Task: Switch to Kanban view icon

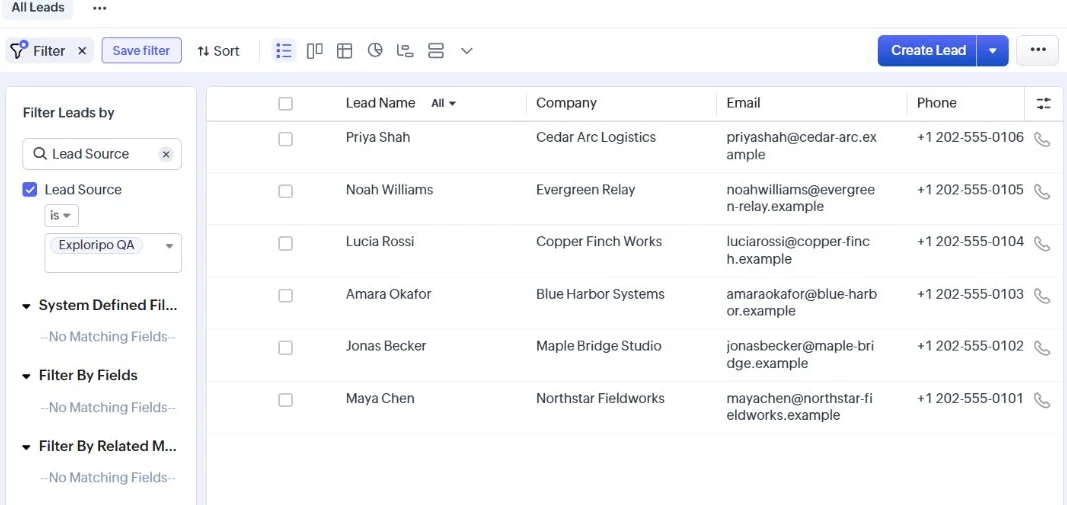Action: click(x=314, y=50)
